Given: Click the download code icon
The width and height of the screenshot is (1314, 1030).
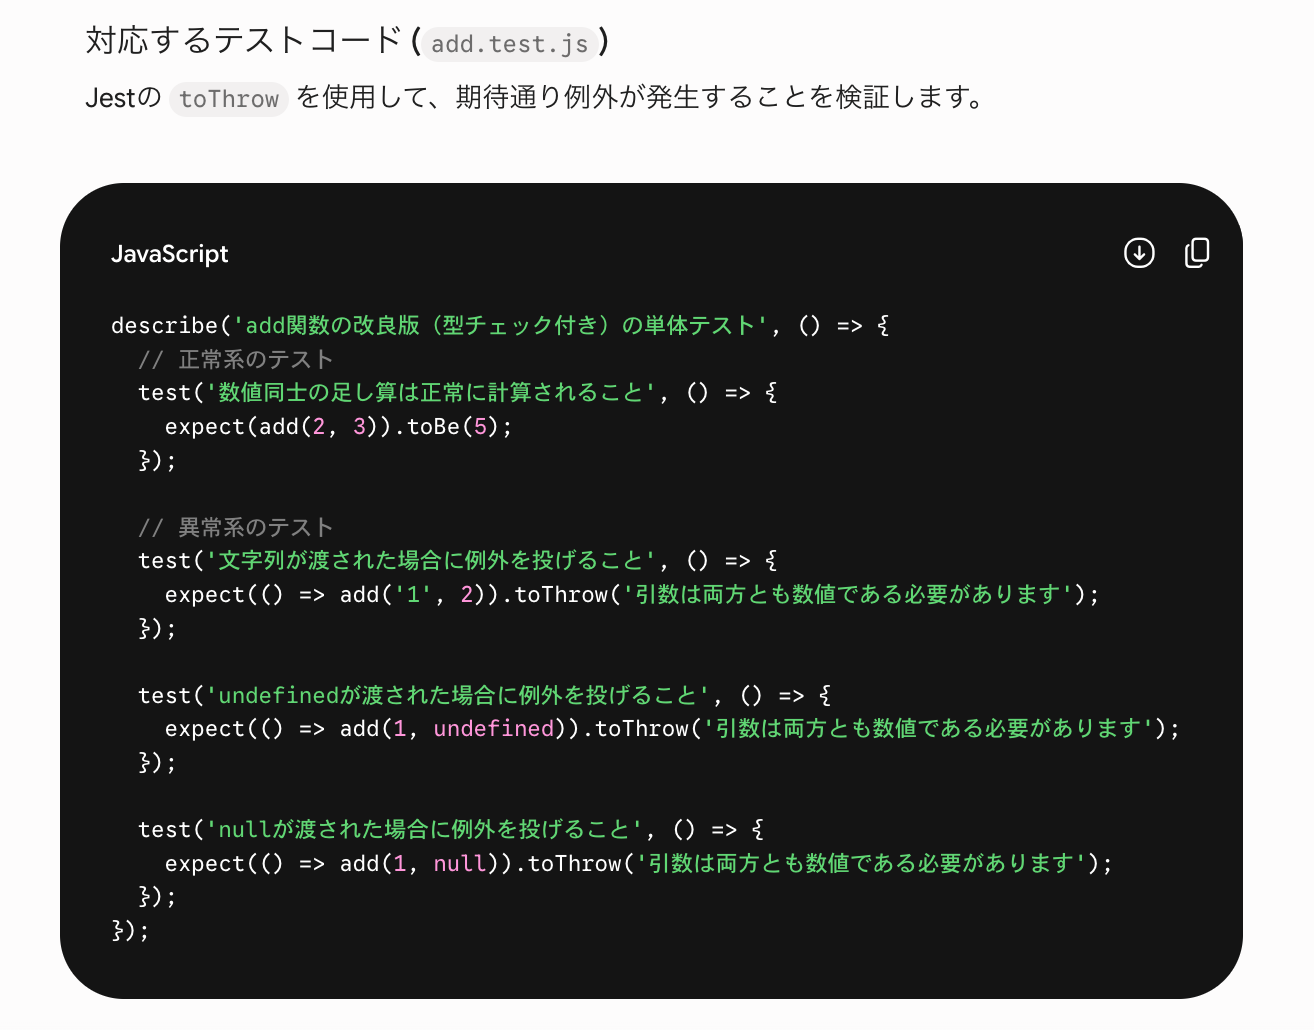Looking at the screenshot, I should [1139, 253].
